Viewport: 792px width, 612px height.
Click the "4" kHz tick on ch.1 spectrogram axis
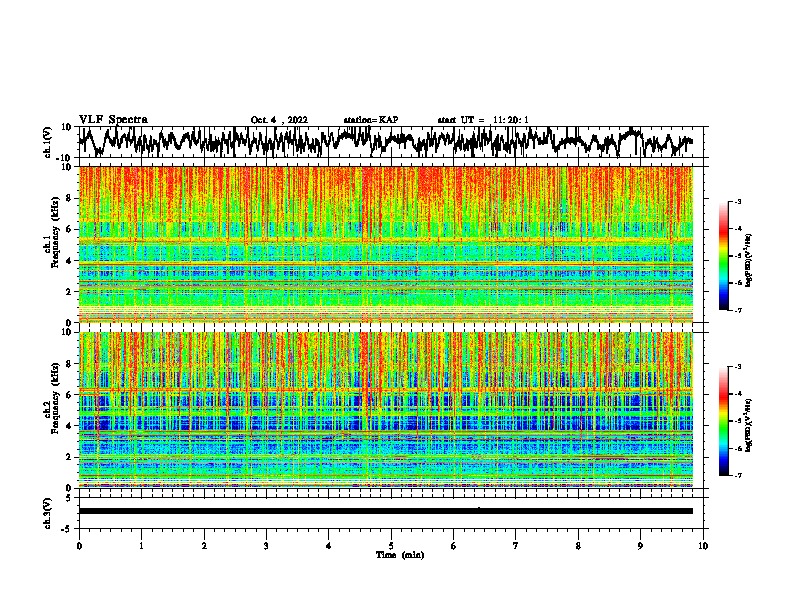(70, 260)
